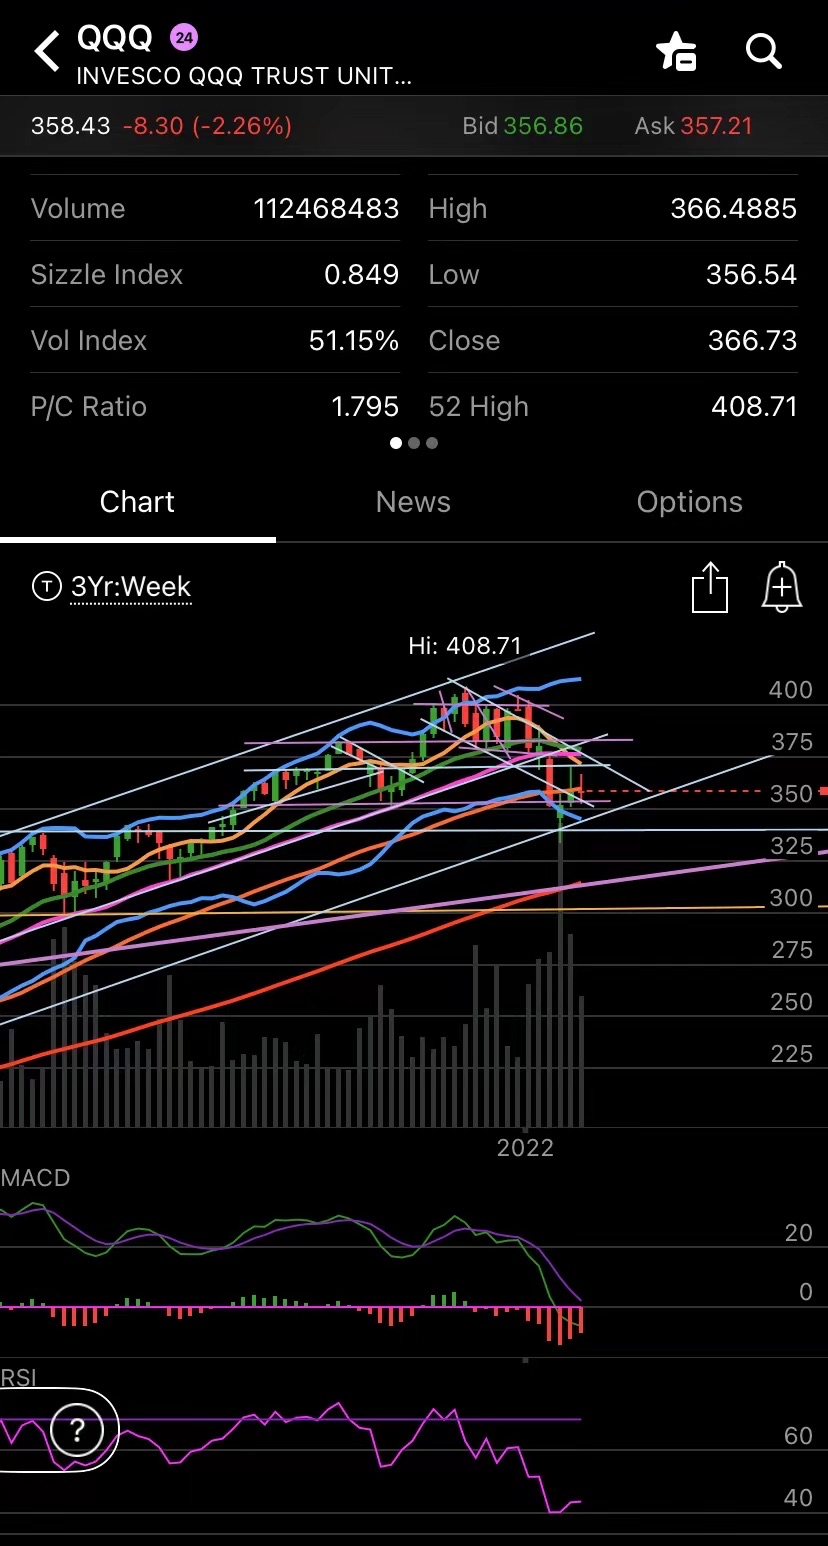Select the High 366.4885 row
Image resolution: width=828 pixels, height=1546 pixels.
(x=613, y=208)
